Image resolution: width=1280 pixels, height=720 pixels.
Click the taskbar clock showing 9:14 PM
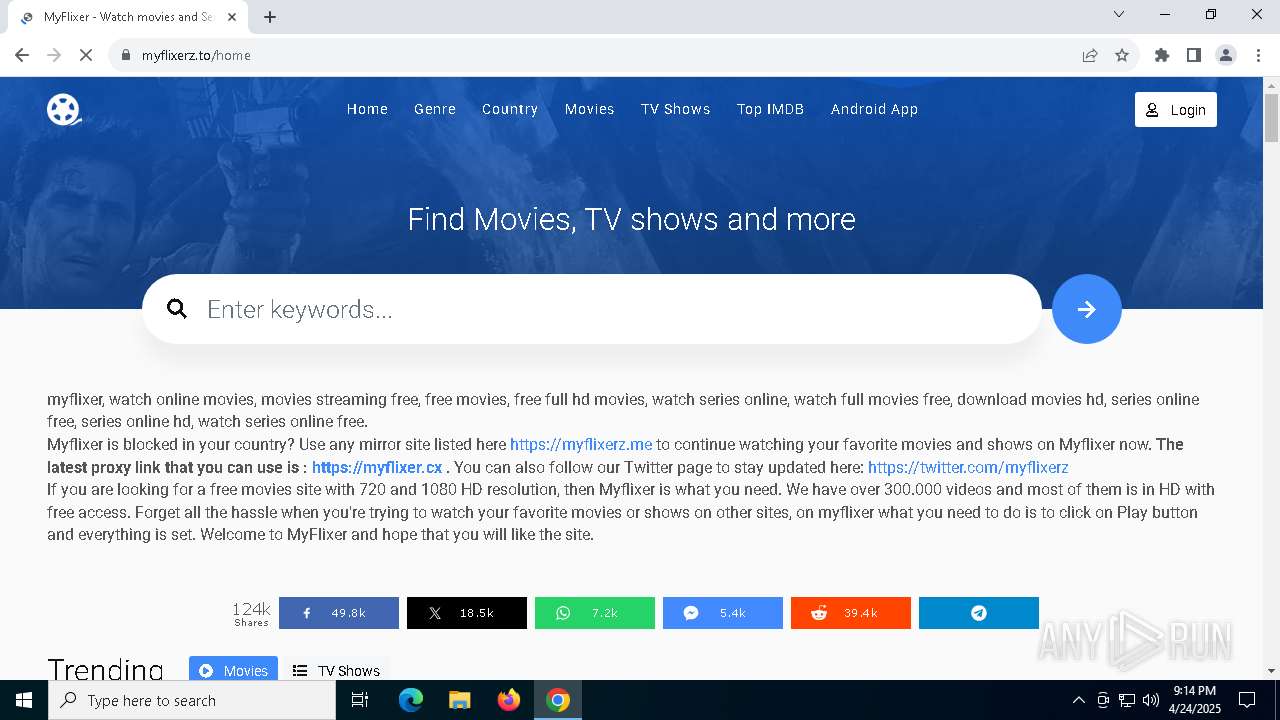coord(1194,700)
